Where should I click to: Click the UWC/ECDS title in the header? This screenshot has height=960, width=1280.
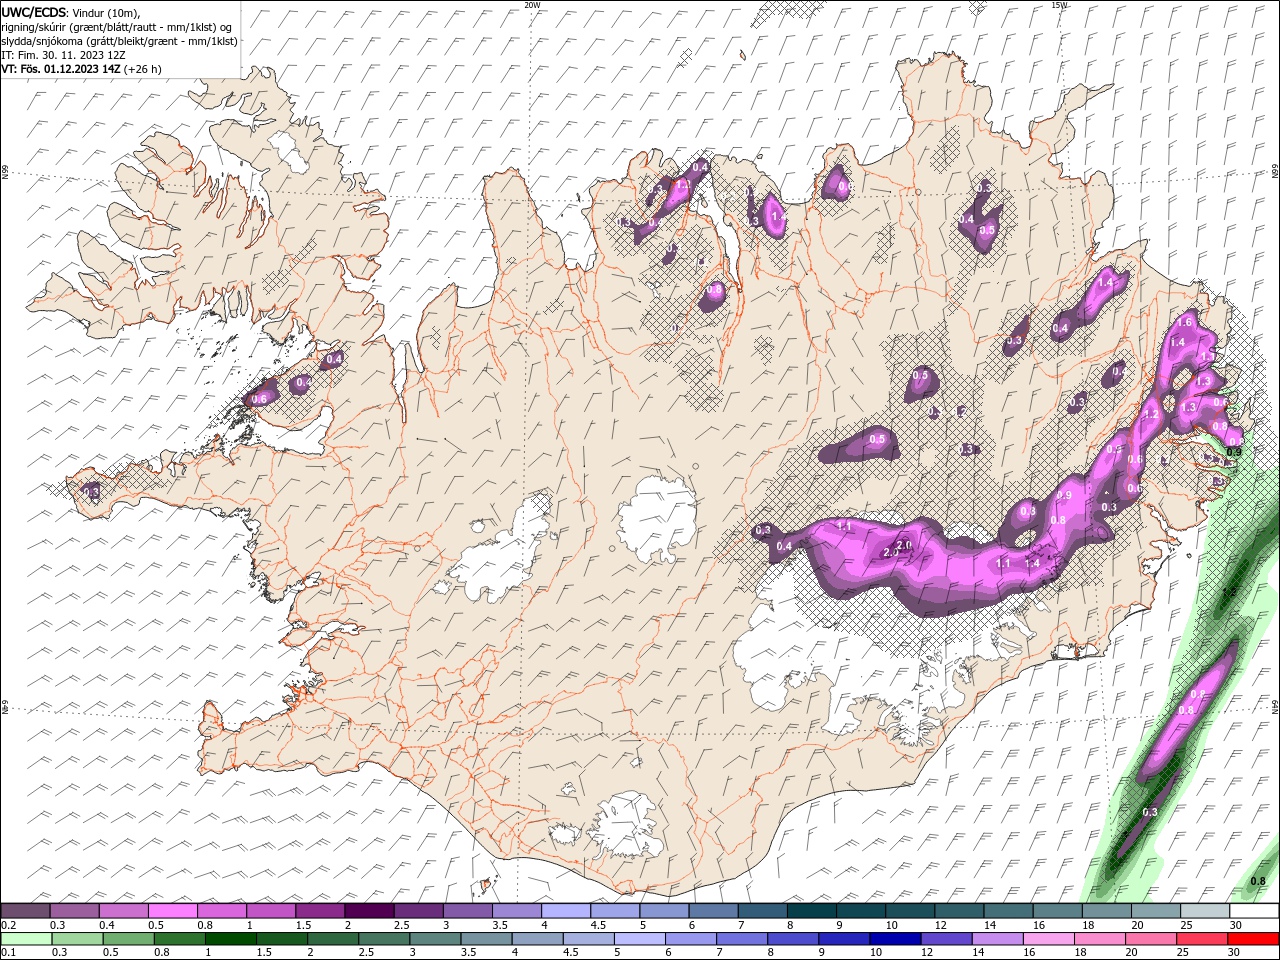coord(34,12)
